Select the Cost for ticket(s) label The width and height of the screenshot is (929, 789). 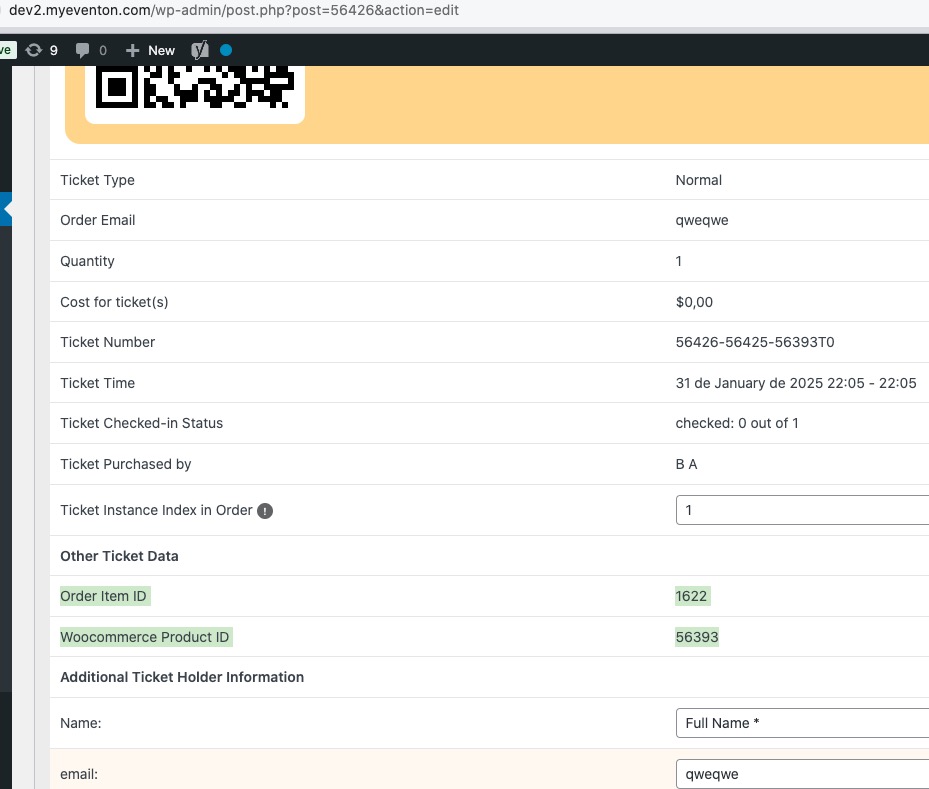(114, 302)
